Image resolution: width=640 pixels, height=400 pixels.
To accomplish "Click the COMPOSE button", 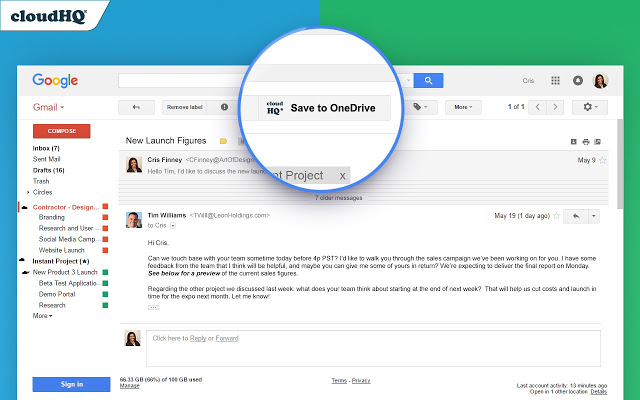I will pyautogui.click(x=62, y=131).
